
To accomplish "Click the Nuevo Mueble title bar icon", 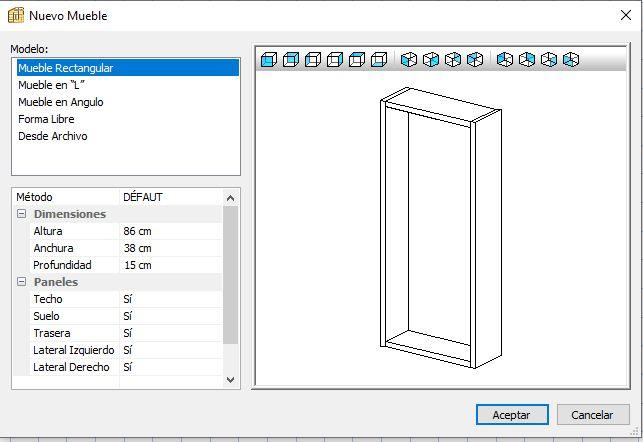I will tap(16, 15).
